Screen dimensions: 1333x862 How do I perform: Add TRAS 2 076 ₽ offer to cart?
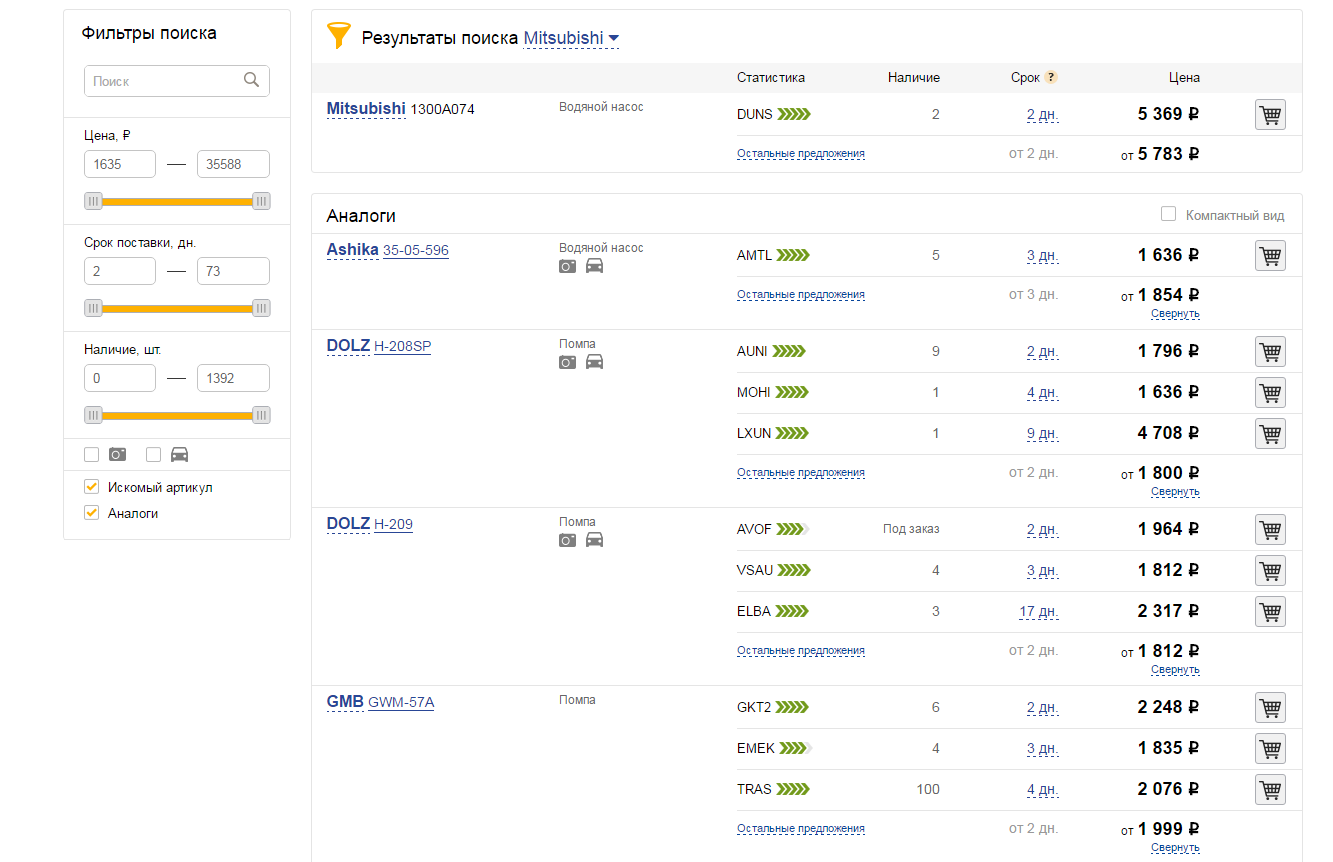click(x=1270, y=790)
